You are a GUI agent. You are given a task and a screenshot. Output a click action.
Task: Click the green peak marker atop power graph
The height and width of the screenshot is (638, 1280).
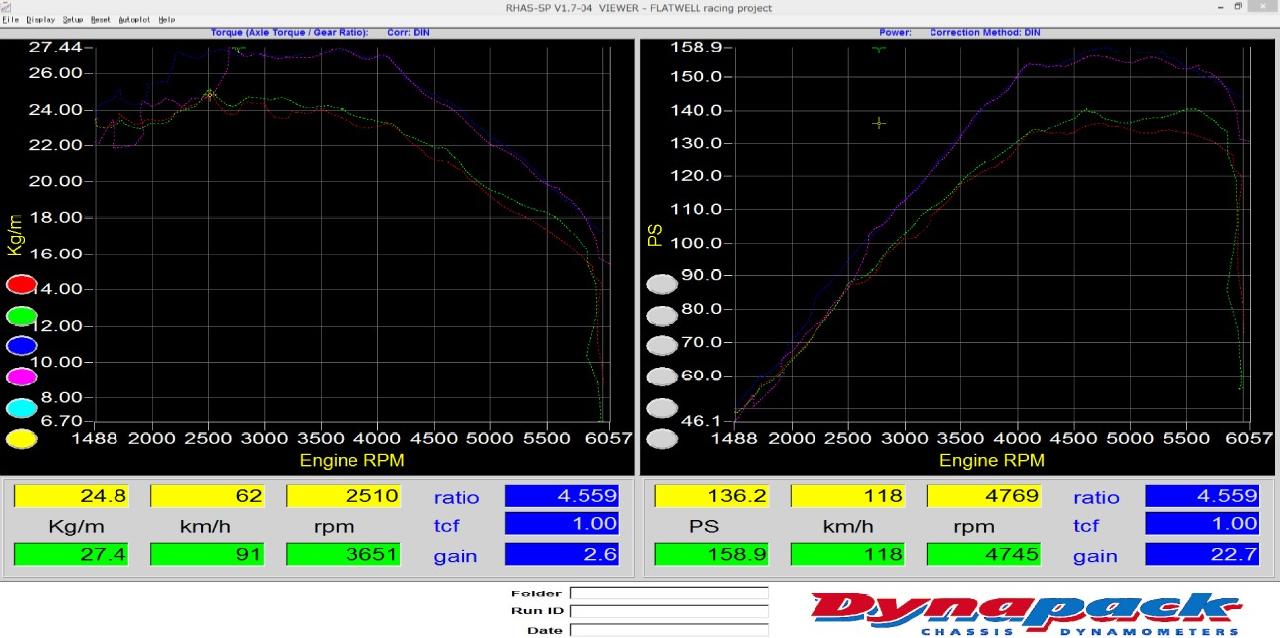[x=879, y=48]
